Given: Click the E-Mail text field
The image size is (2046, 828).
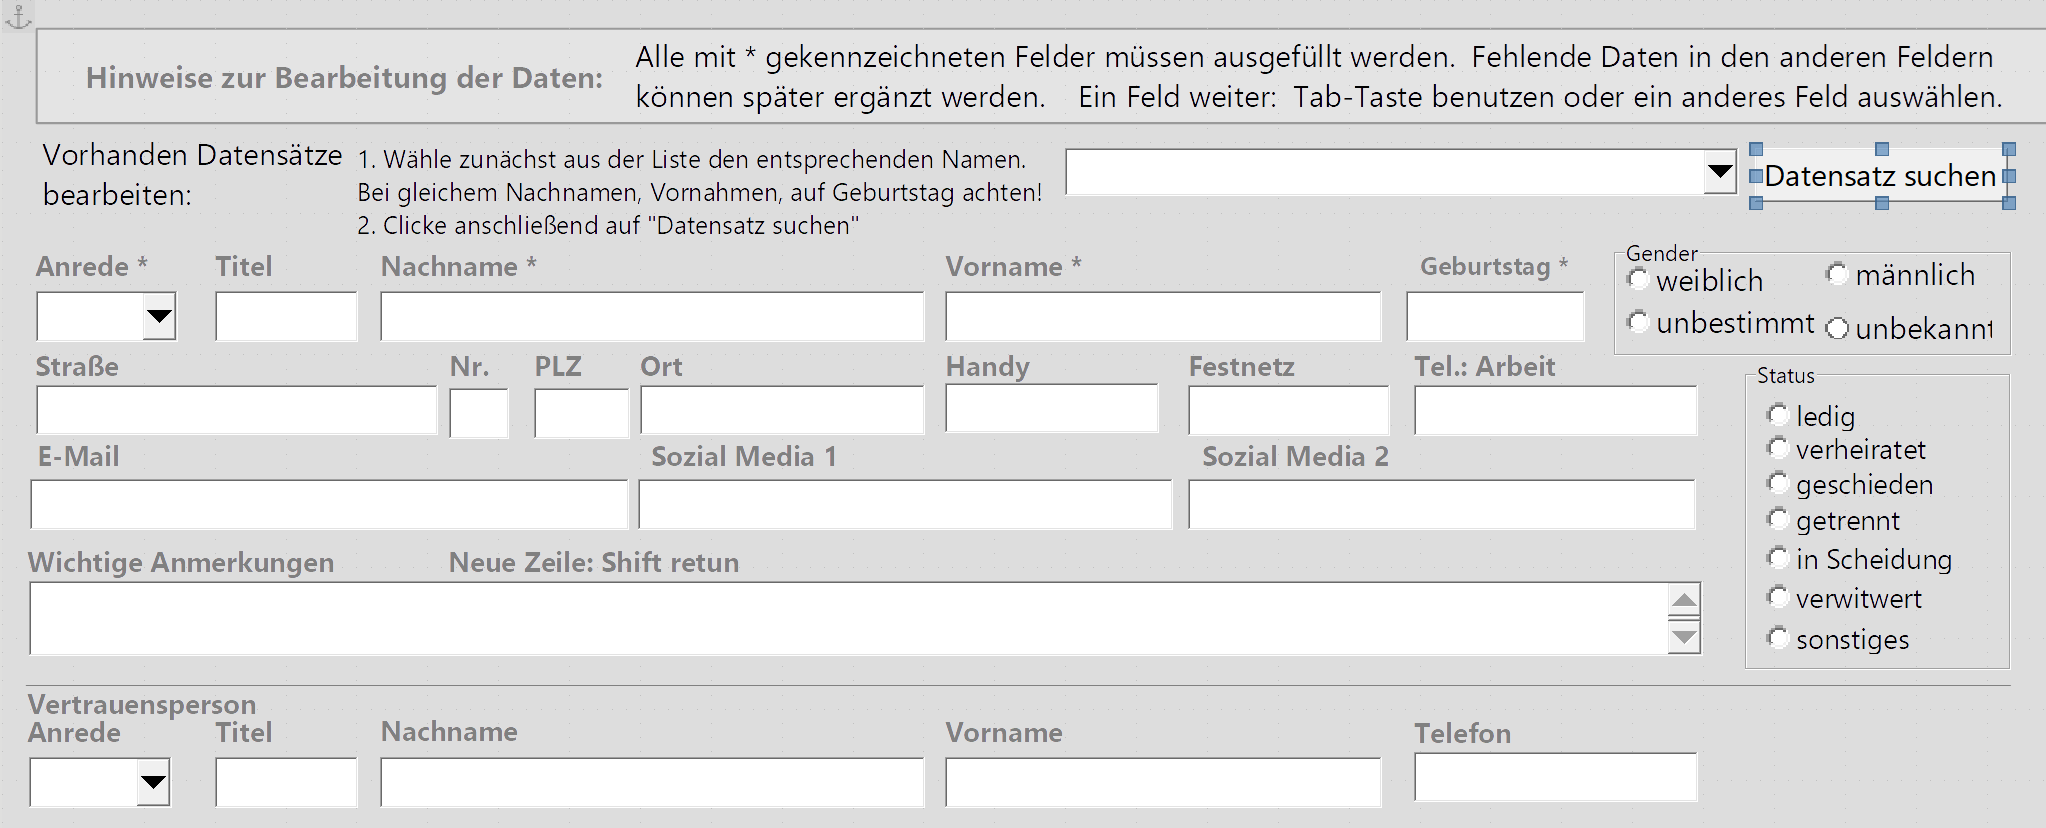Looking at the screenshot, I should coord(329,504).
